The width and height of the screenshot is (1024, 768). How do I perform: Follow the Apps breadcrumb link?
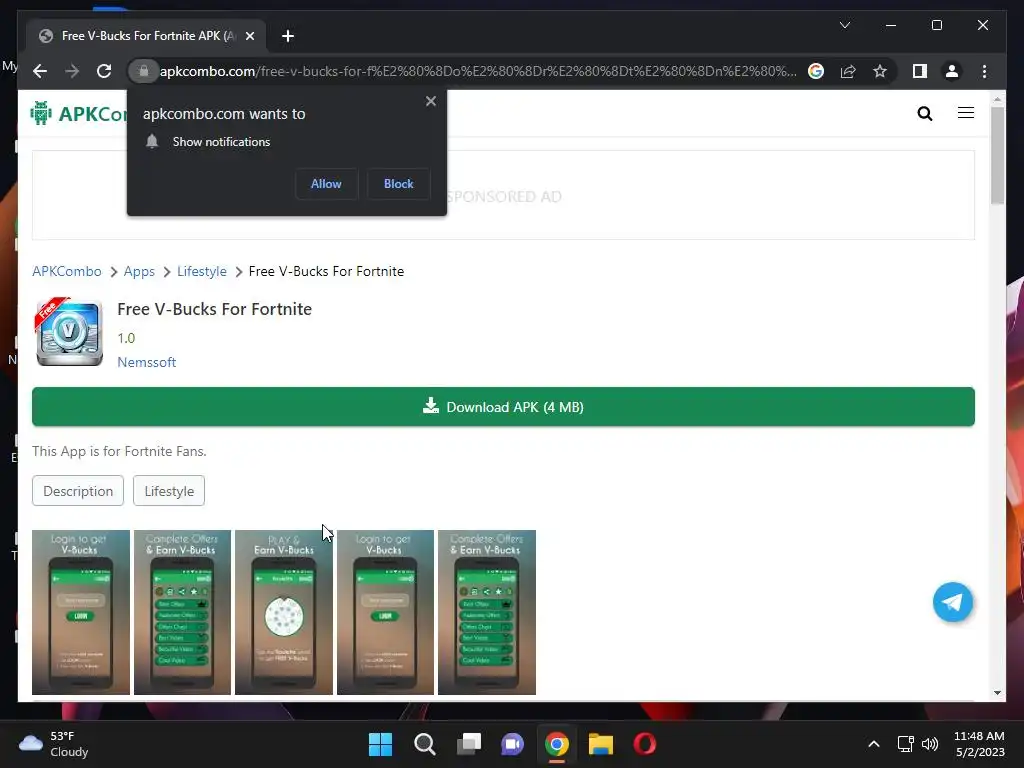pyautogui.click(x=139, y=271)
